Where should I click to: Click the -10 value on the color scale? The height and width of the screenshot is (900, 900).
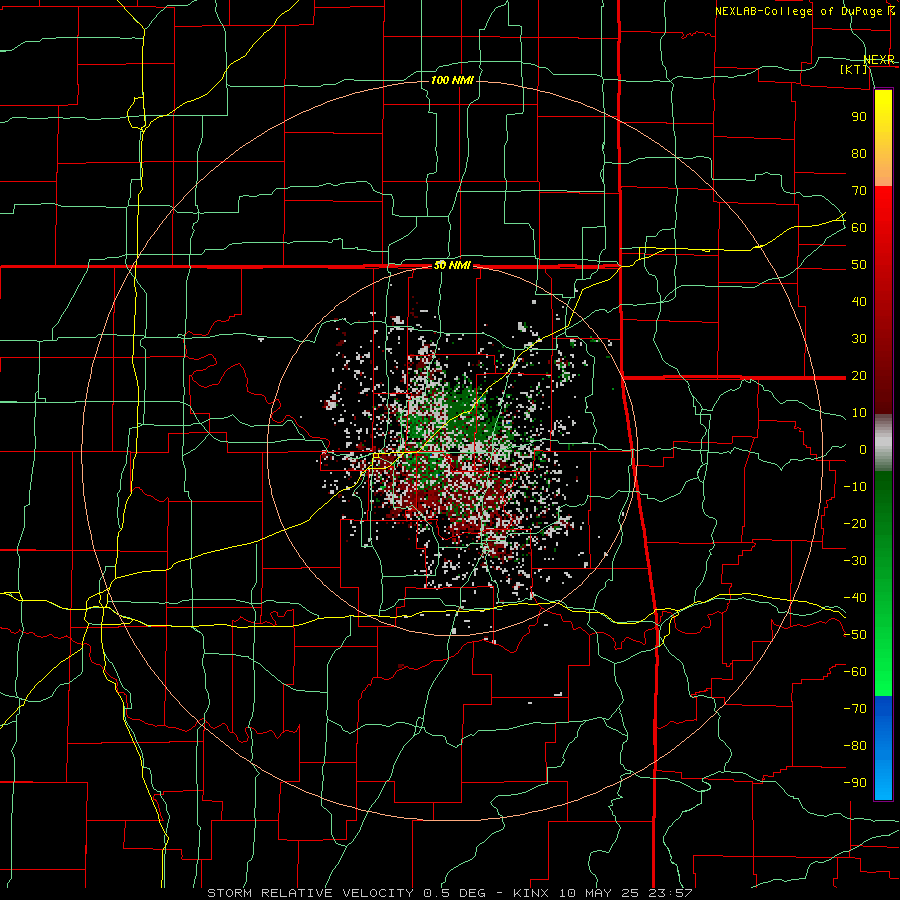click(x=855, y=487)
